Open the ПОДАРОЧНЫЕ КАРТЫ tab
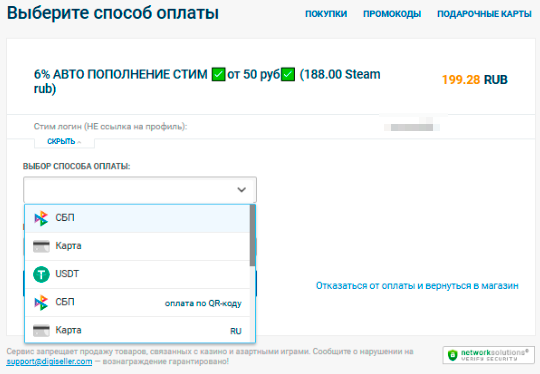 point(484,14)
